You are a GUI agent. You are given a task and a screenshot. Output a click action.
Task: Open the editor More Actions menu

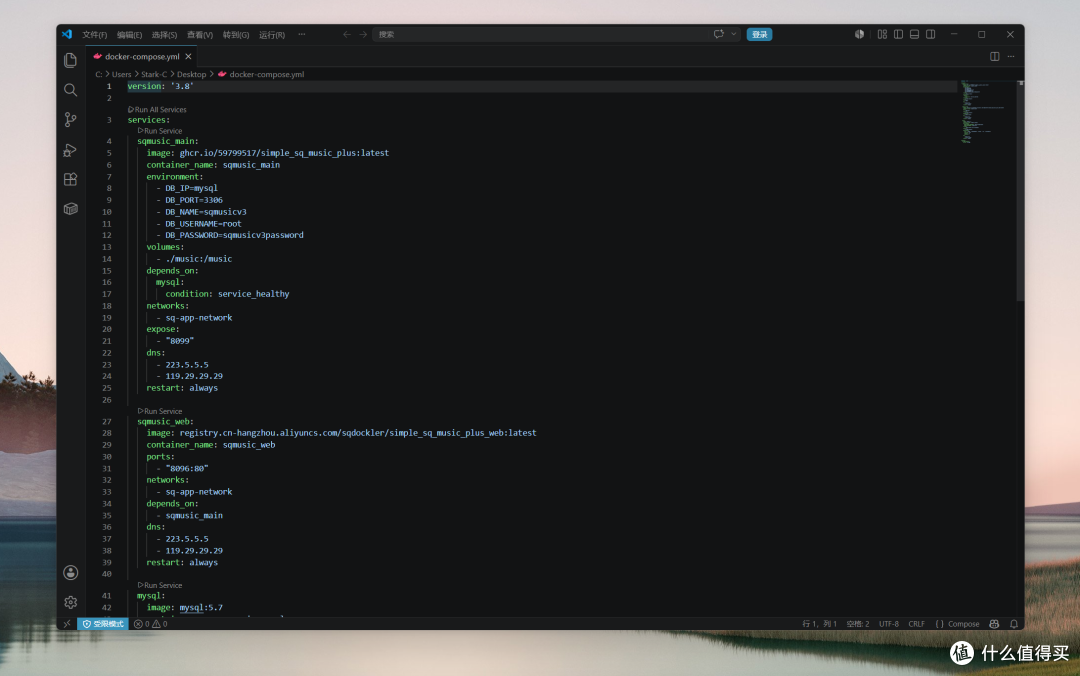1010,57
